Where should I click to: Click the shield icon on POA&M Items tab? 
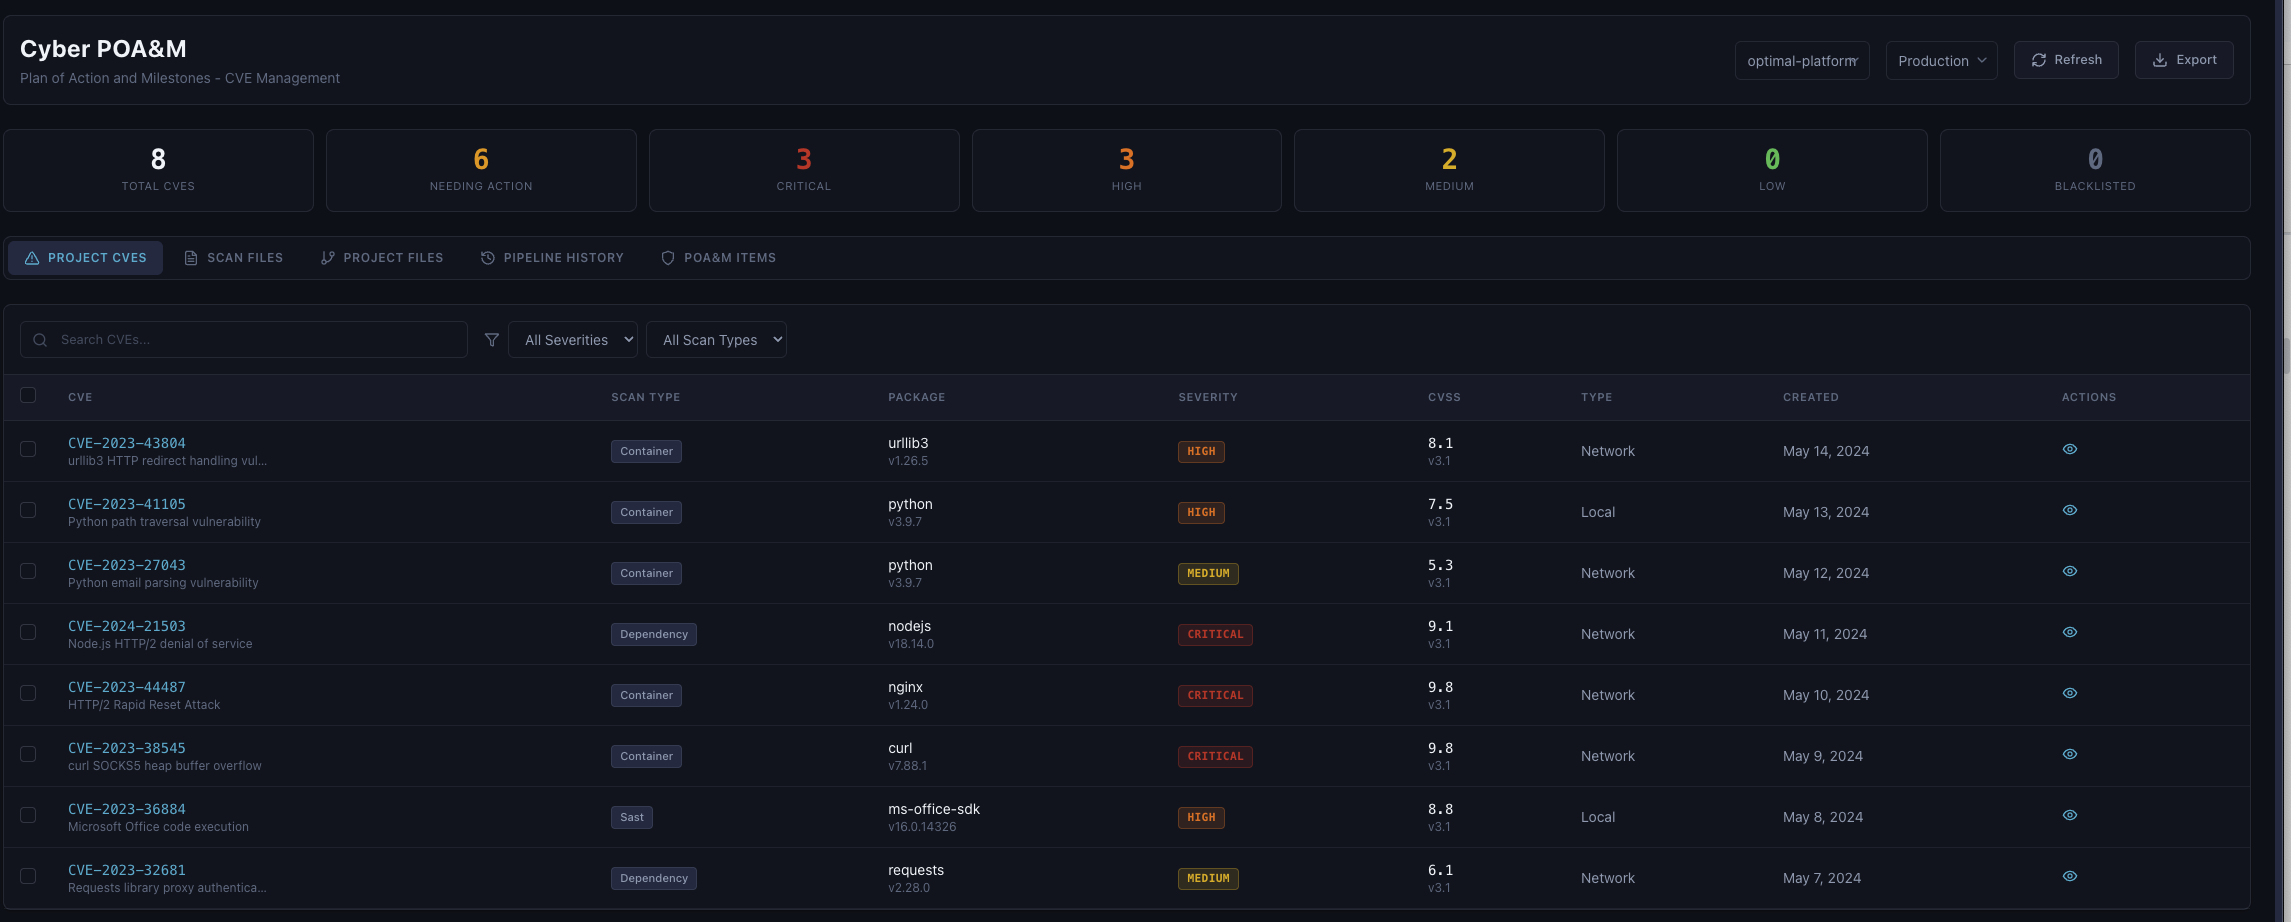point(666,257)
